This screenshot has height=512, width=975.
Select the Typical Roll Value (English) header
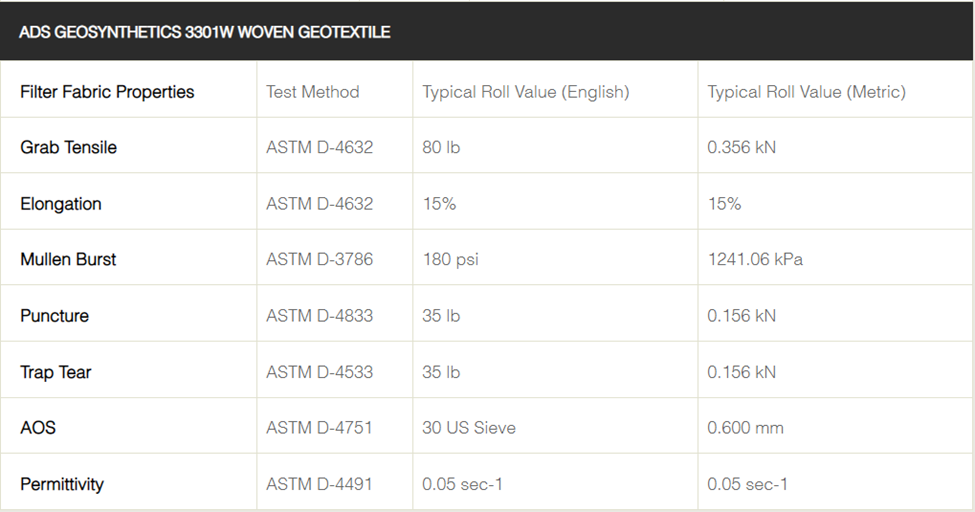[x=526, y=92]
